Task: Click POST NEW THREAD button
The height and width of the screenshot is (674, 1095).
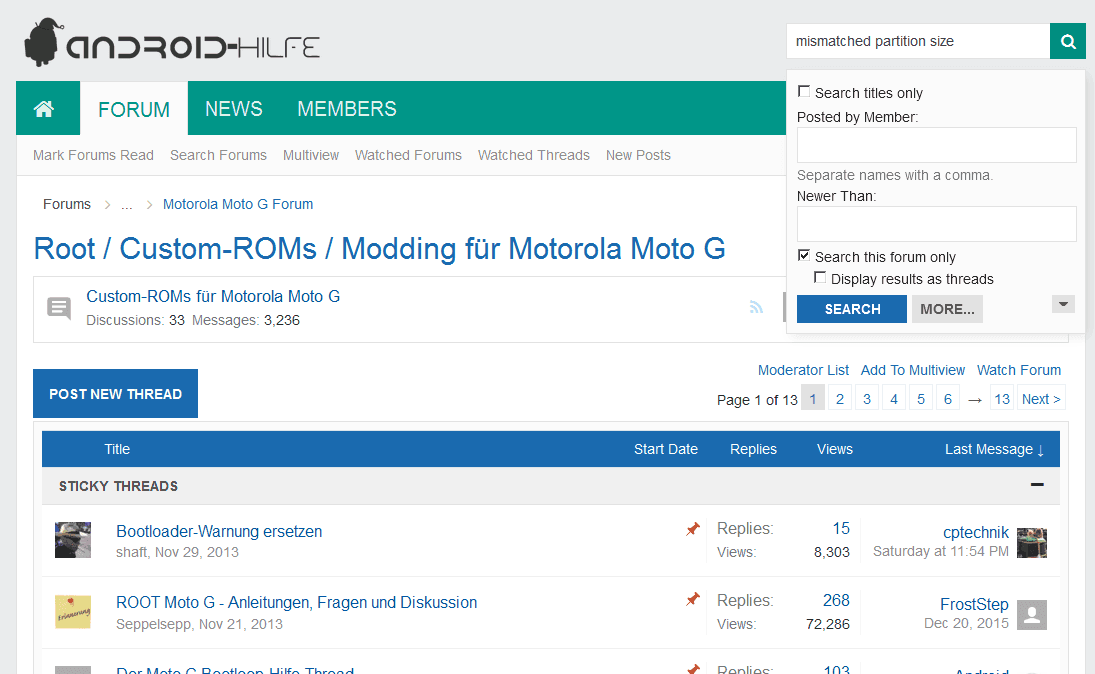Action: click(x=115, y=394)
